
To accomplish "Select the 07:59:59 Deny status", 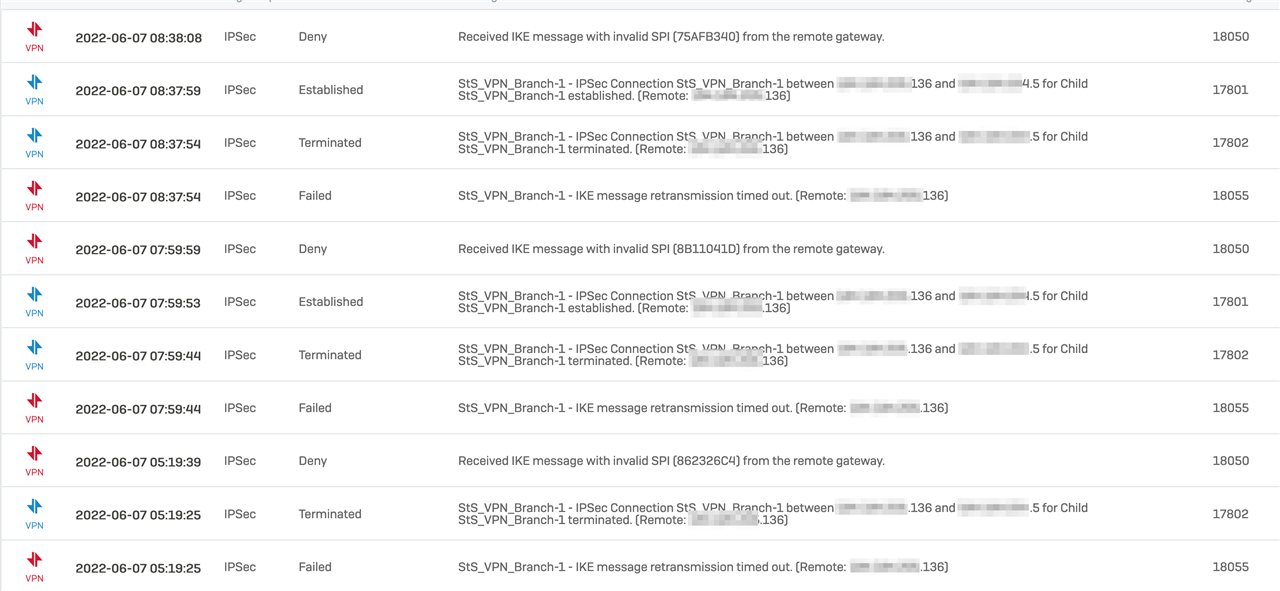I will pos(313,249).
